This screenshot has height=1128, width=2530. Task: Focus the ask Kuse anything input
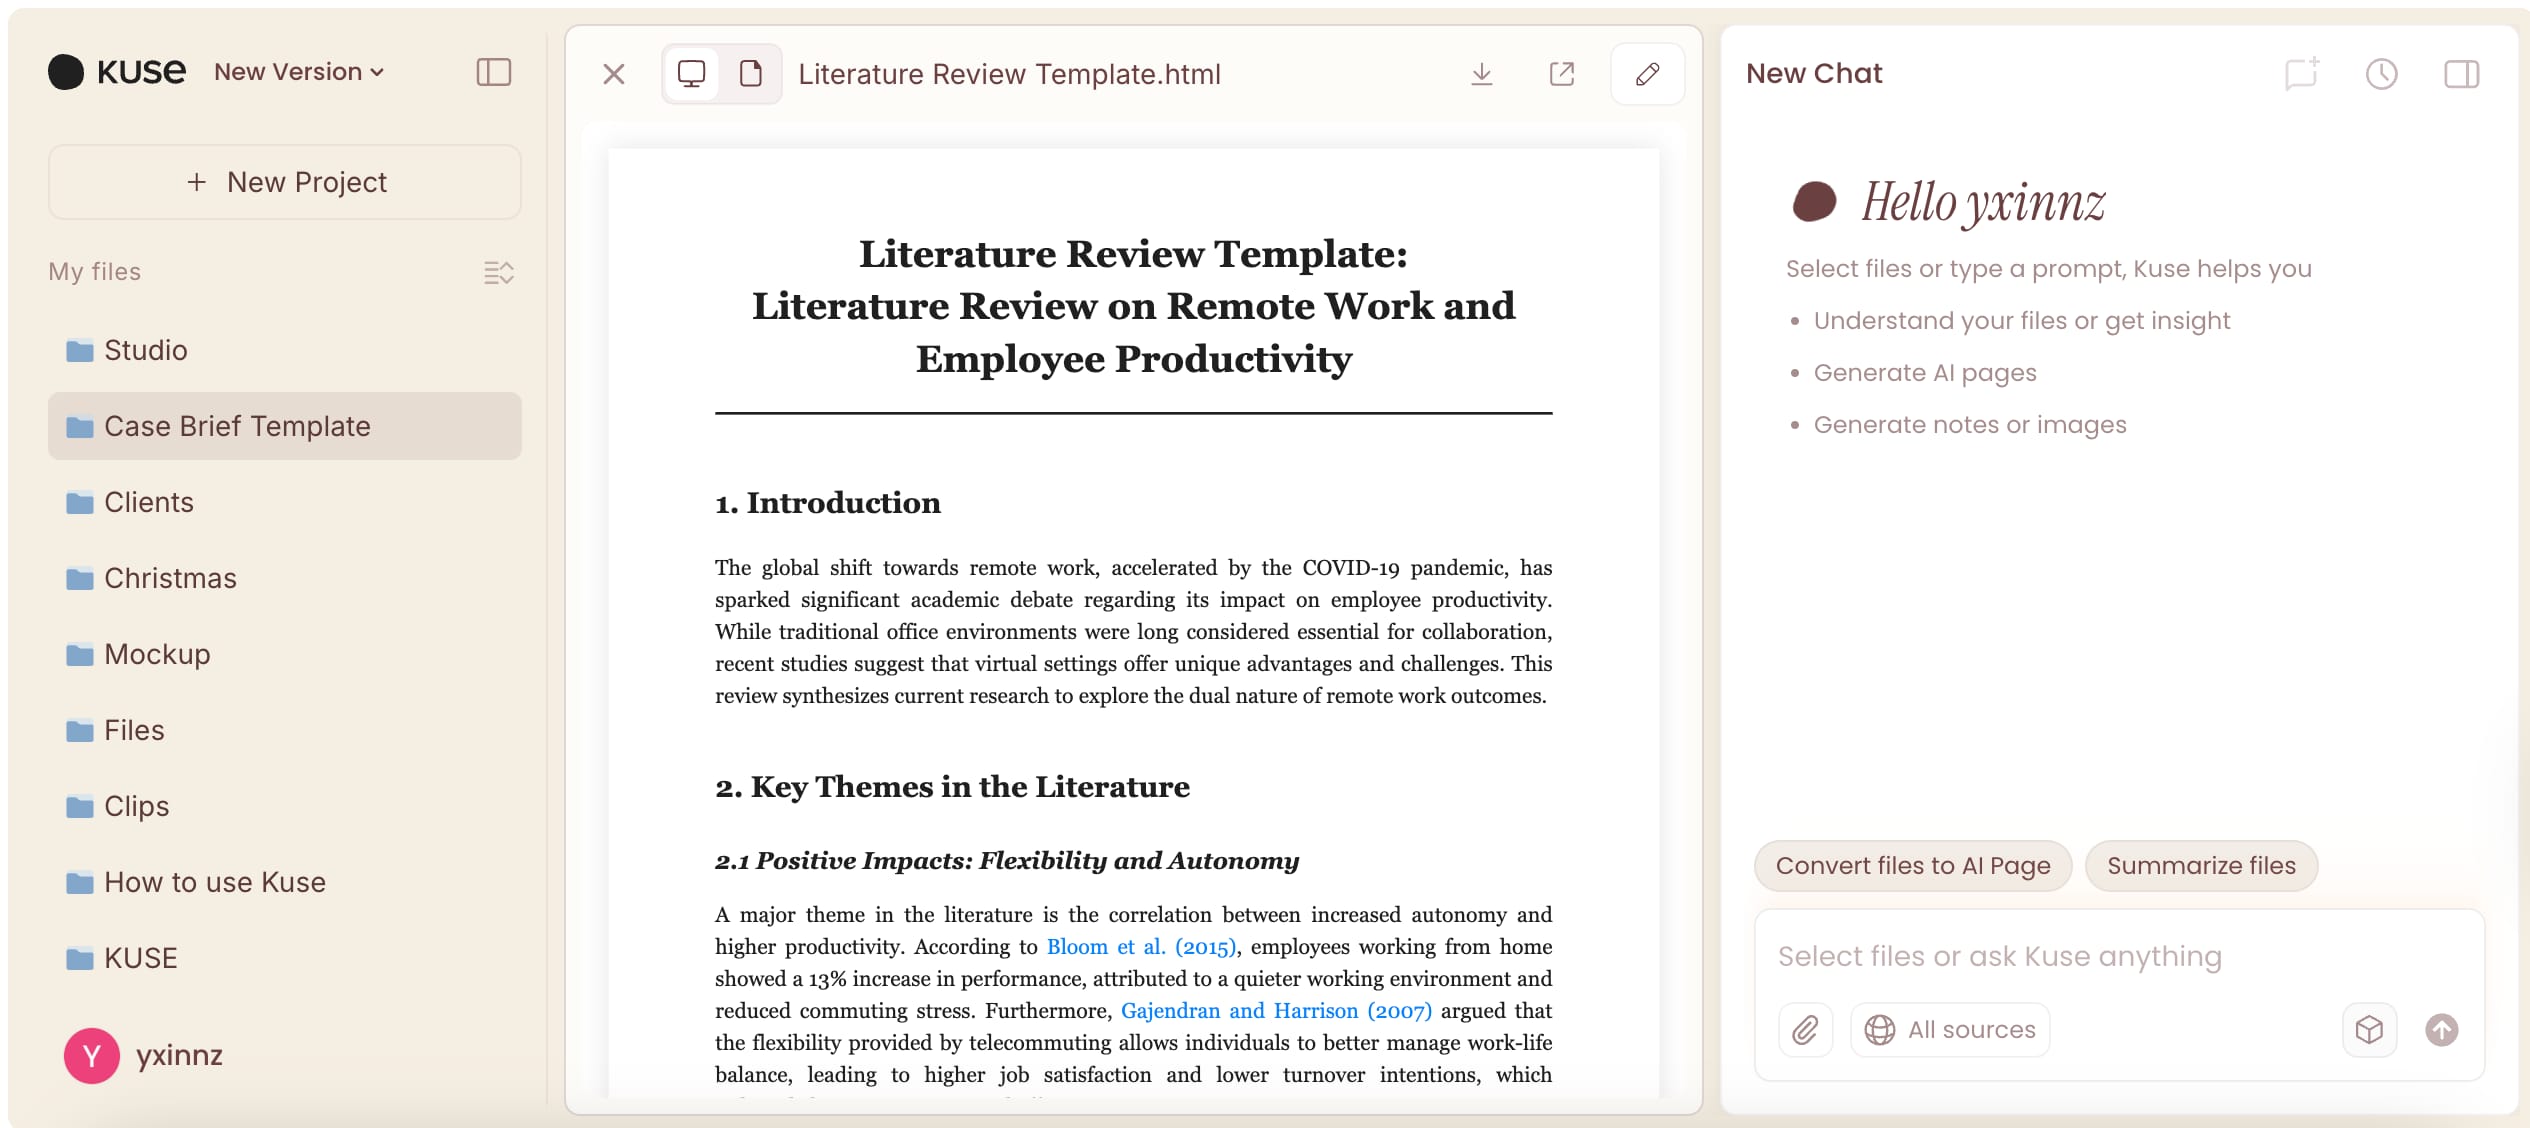click(x=2118, y=956)
